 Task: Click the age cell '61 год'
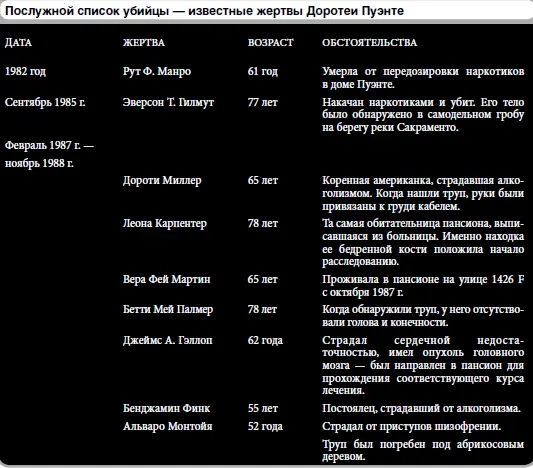click(x=263, y=71)
